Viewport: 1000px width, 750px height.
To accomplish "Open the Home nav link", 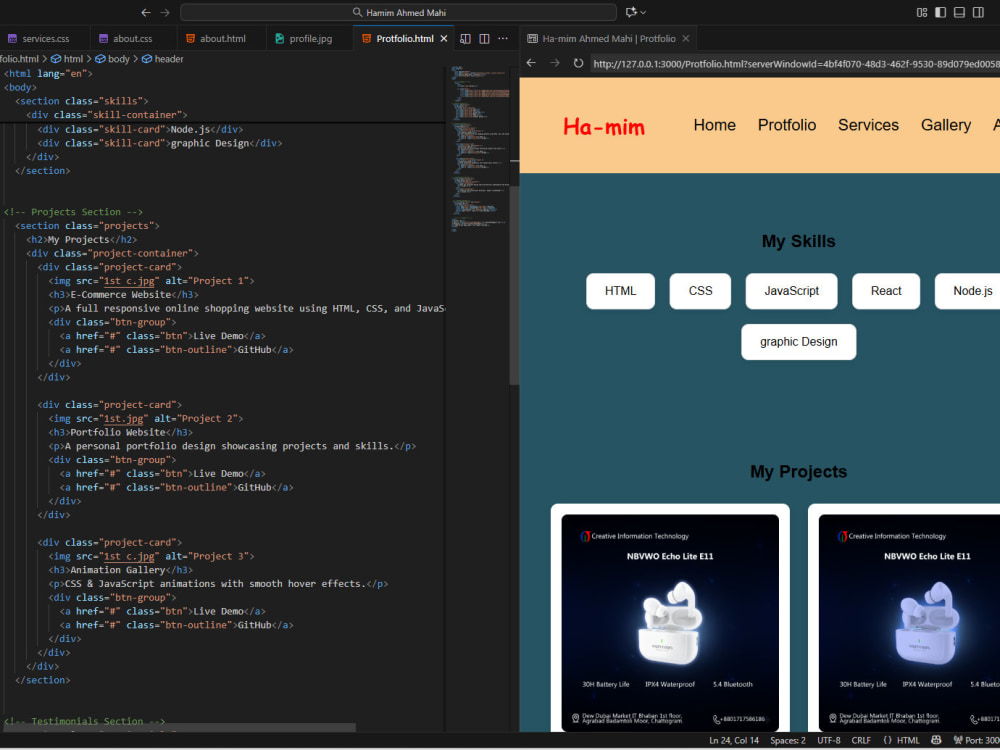I will [714, 125].
